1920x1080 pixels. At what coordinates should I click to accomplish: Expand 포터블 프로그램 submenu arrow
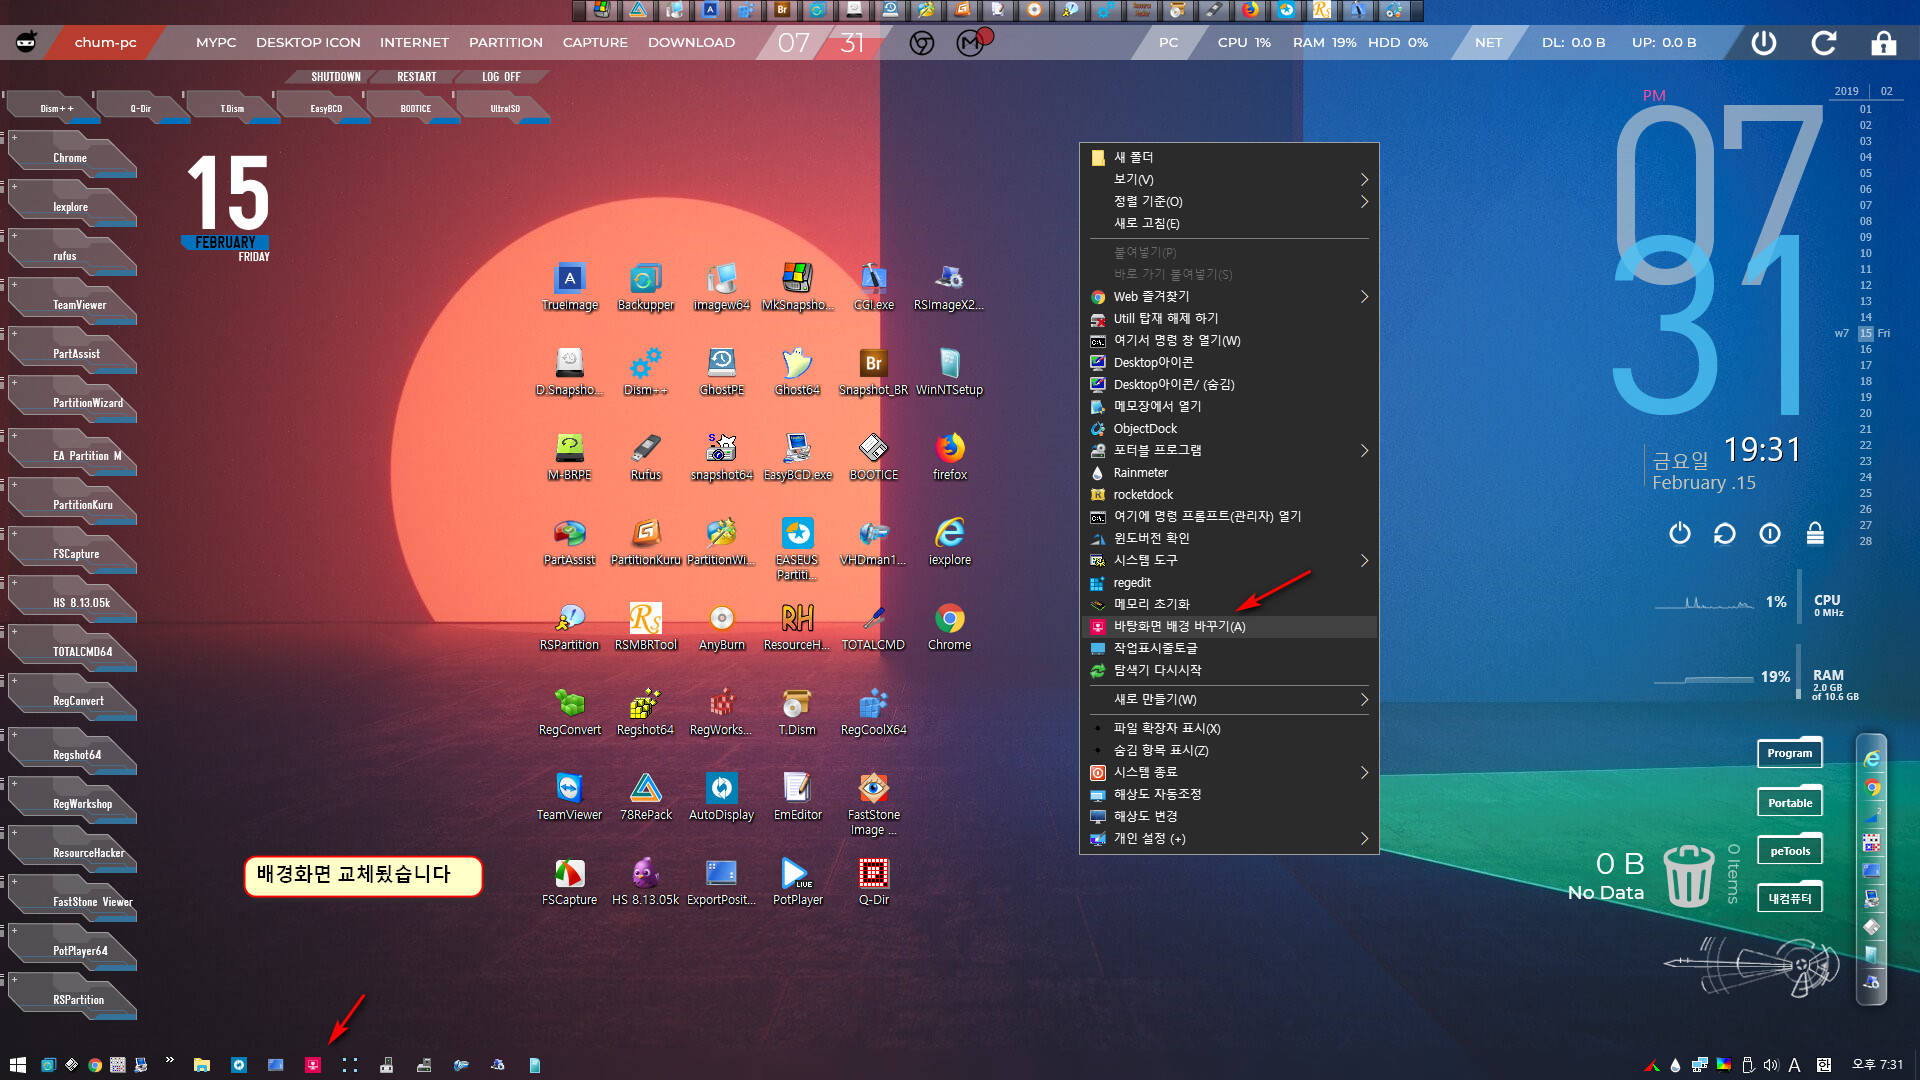[x=1364, y=450]
